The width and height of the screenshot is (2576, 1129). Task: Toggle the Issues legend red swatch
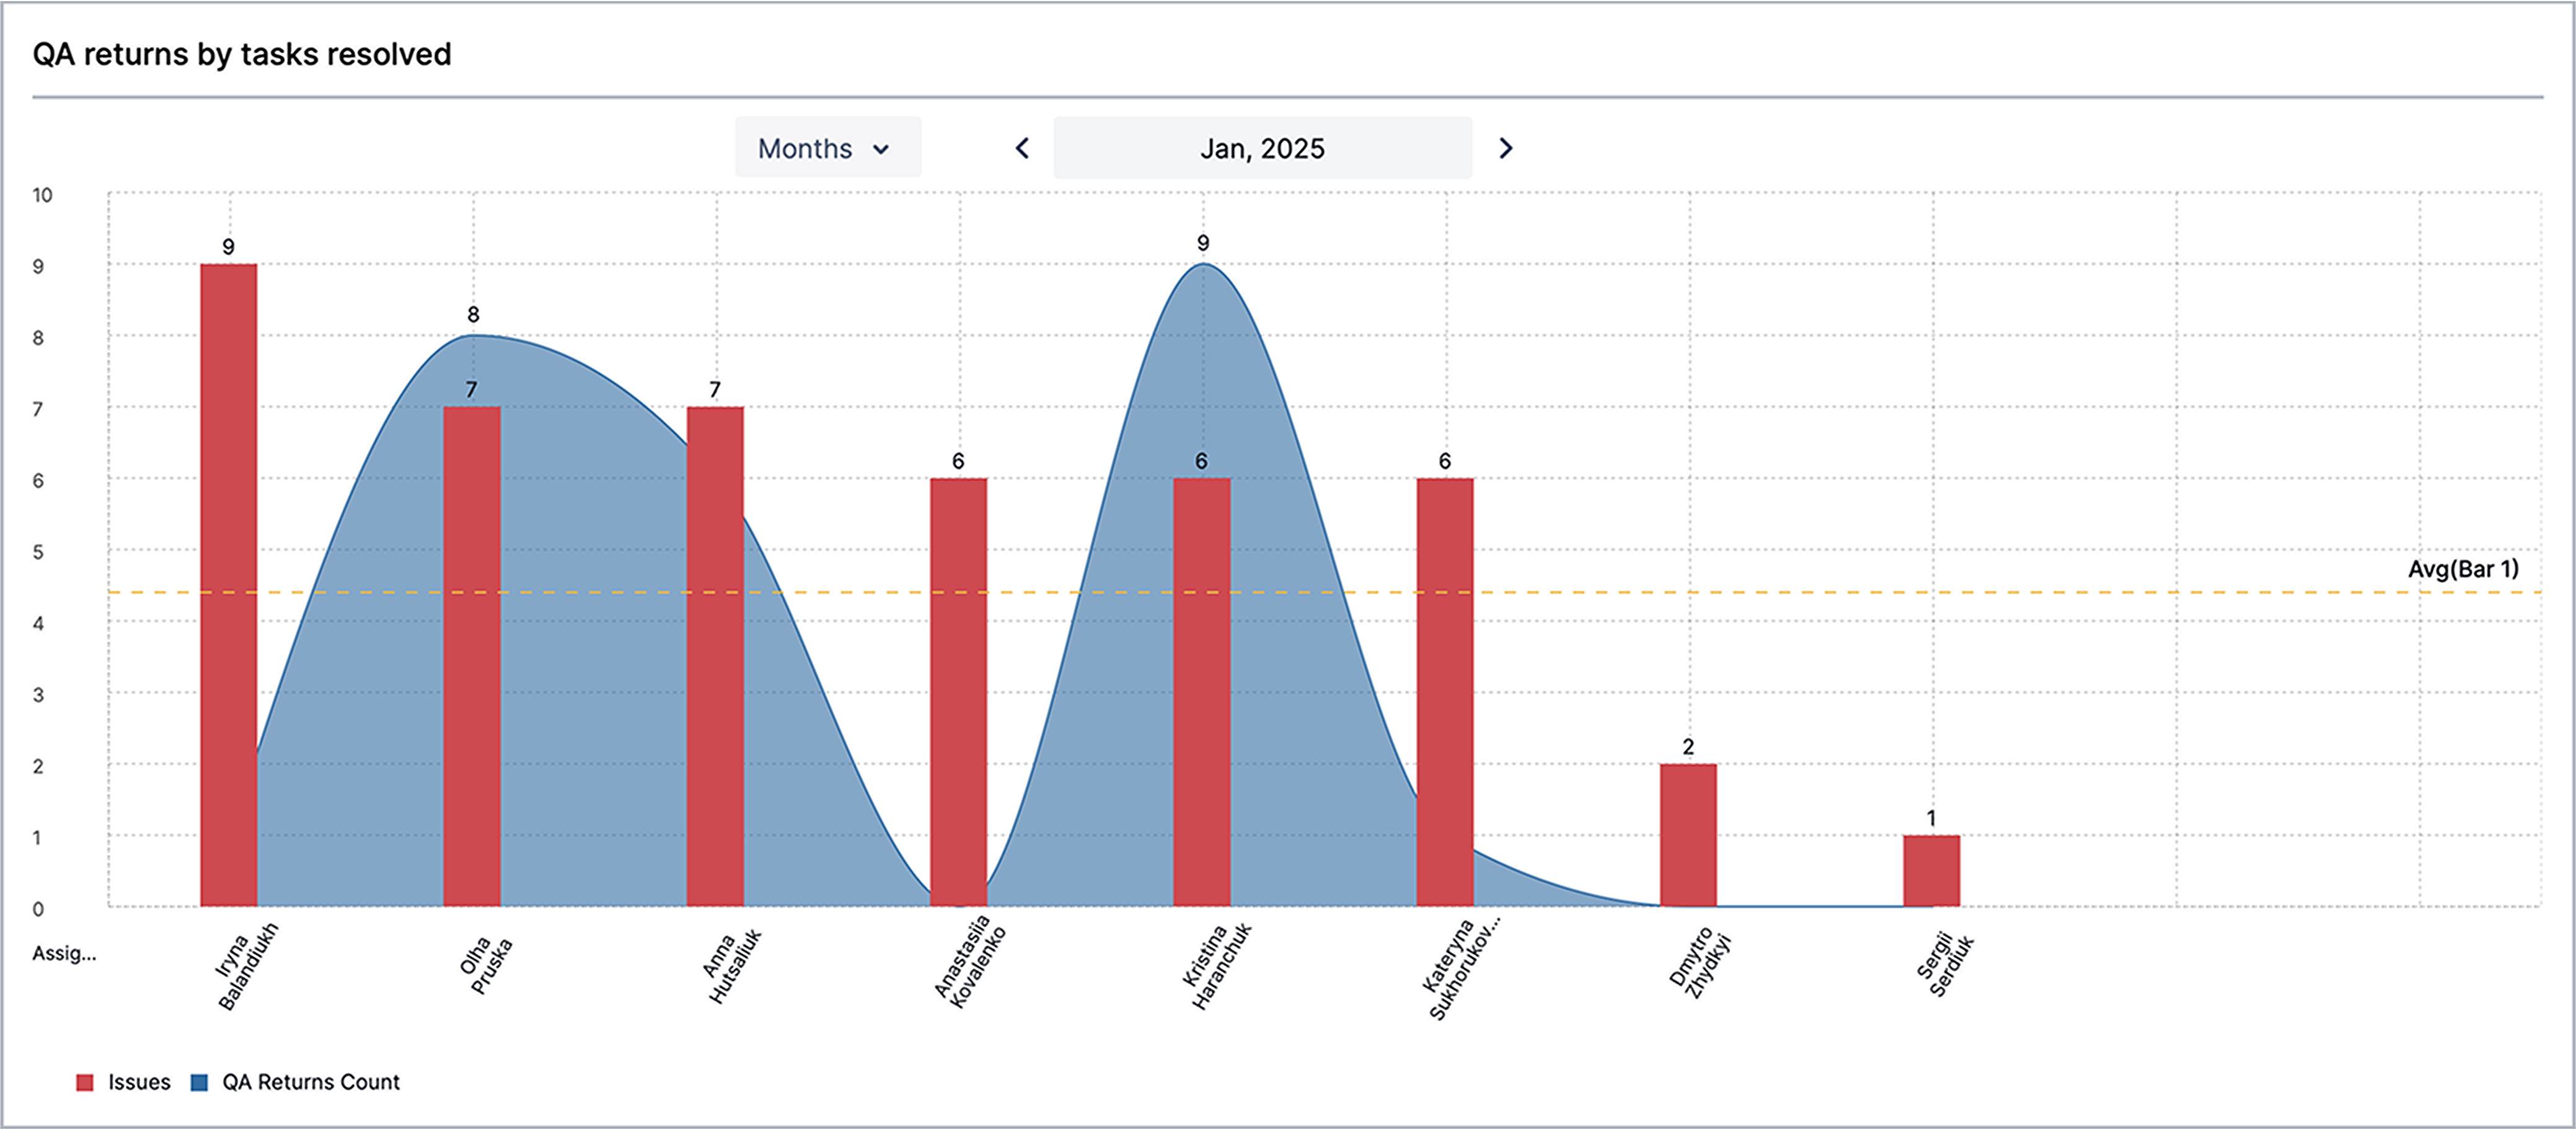pos(85,1082)
